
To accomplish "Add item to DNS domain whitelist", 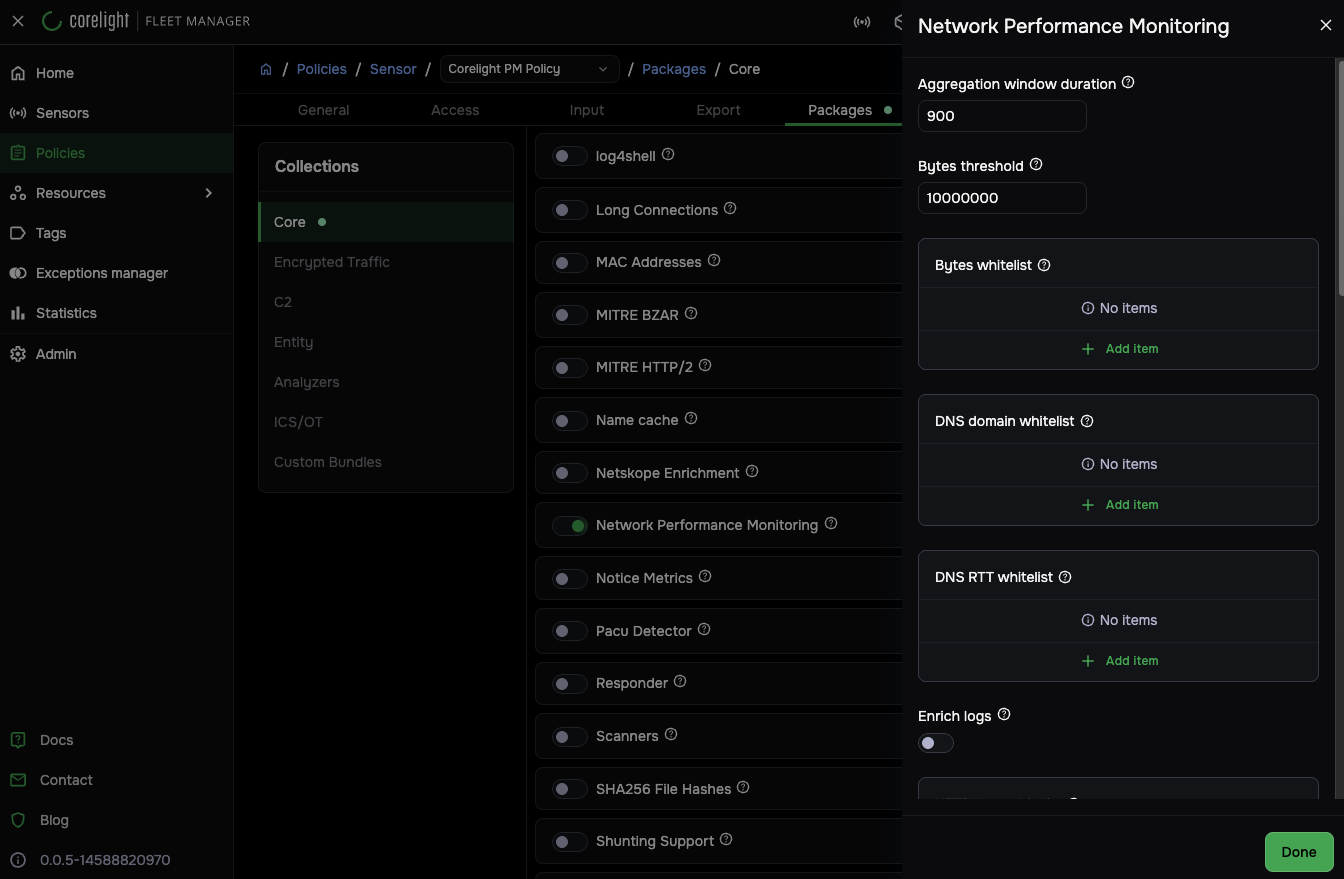I will 1119,505.
